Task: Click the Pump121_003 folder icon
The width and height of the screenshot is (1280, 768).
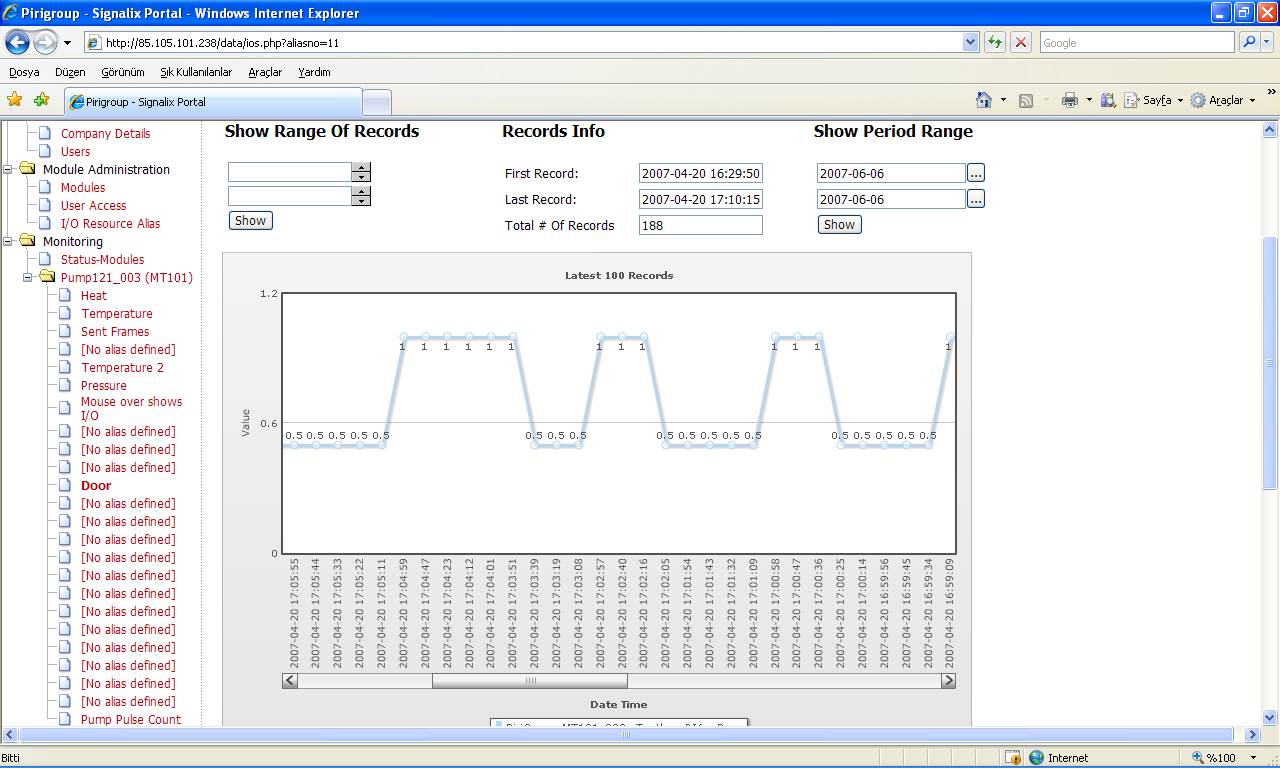Action: (47, 277)
